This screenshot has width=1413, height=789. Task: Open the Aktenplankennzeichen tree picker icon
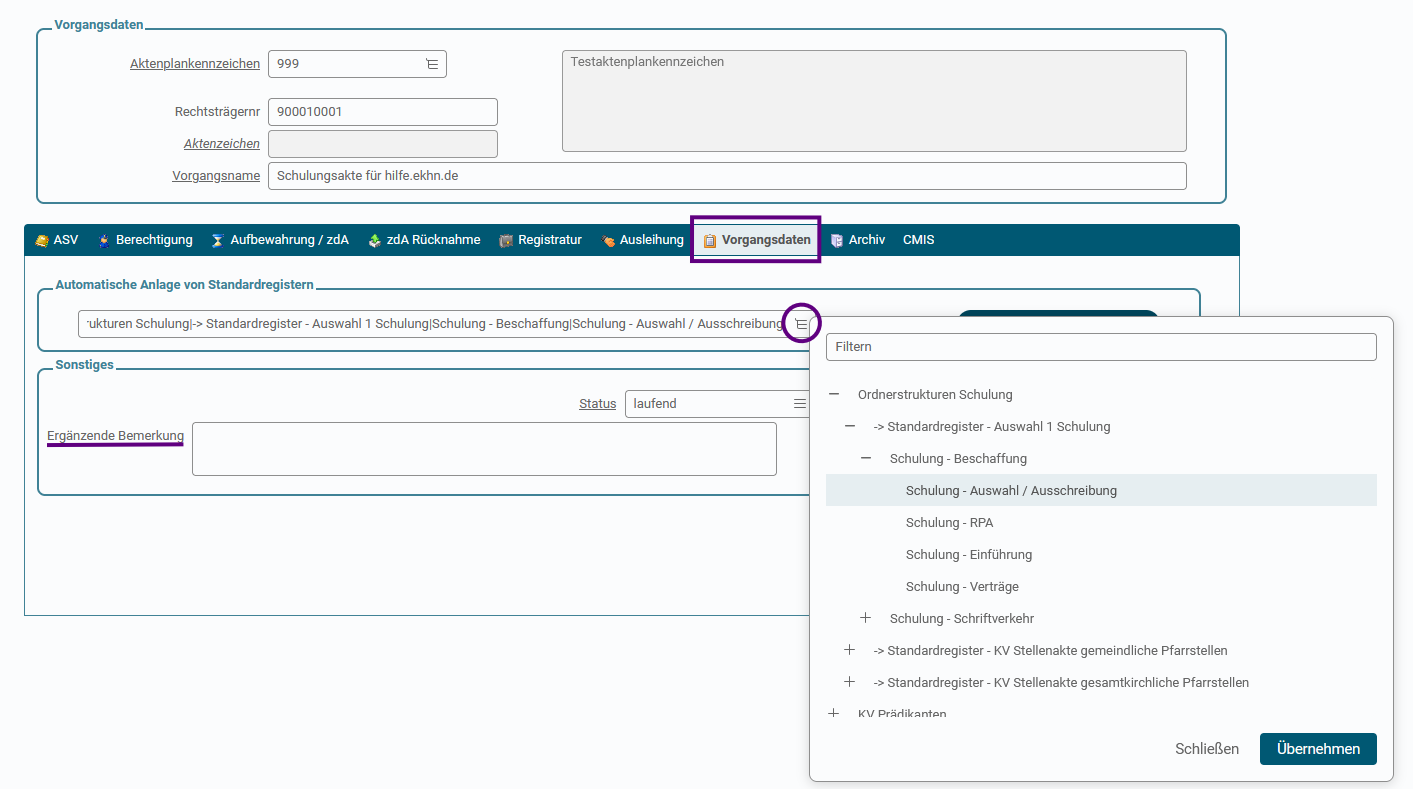pos(432,64)
